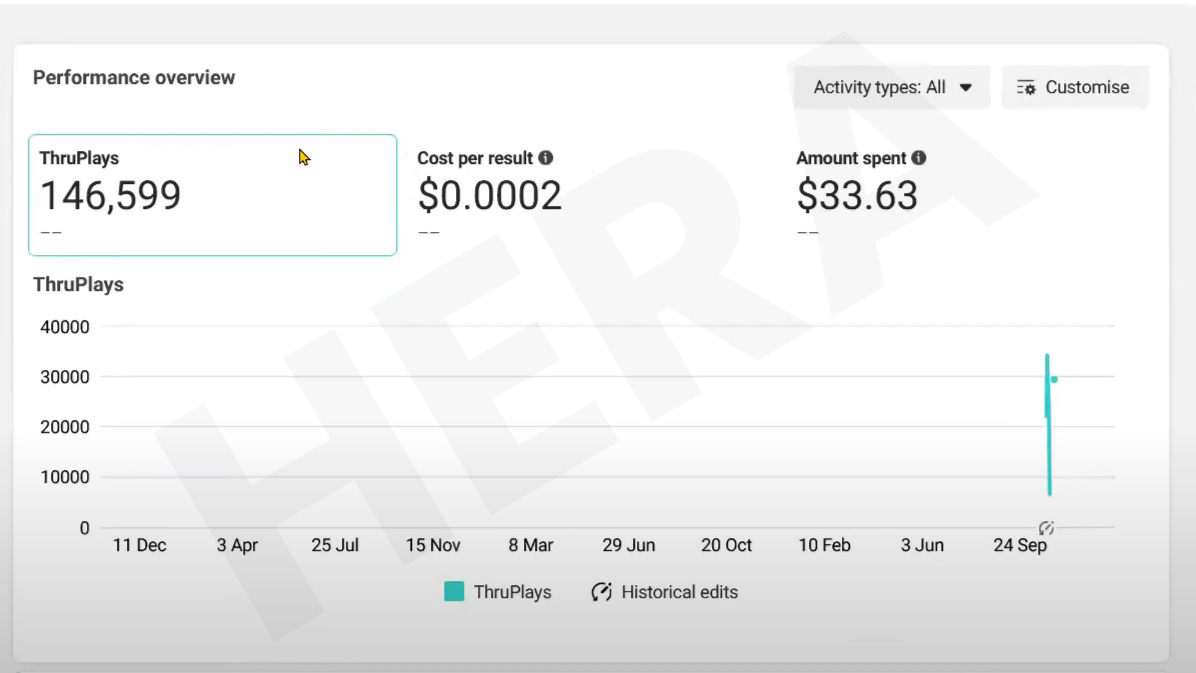Click the Customise button
This screenshot has width=1196, height=673.
coord(1075,87)
